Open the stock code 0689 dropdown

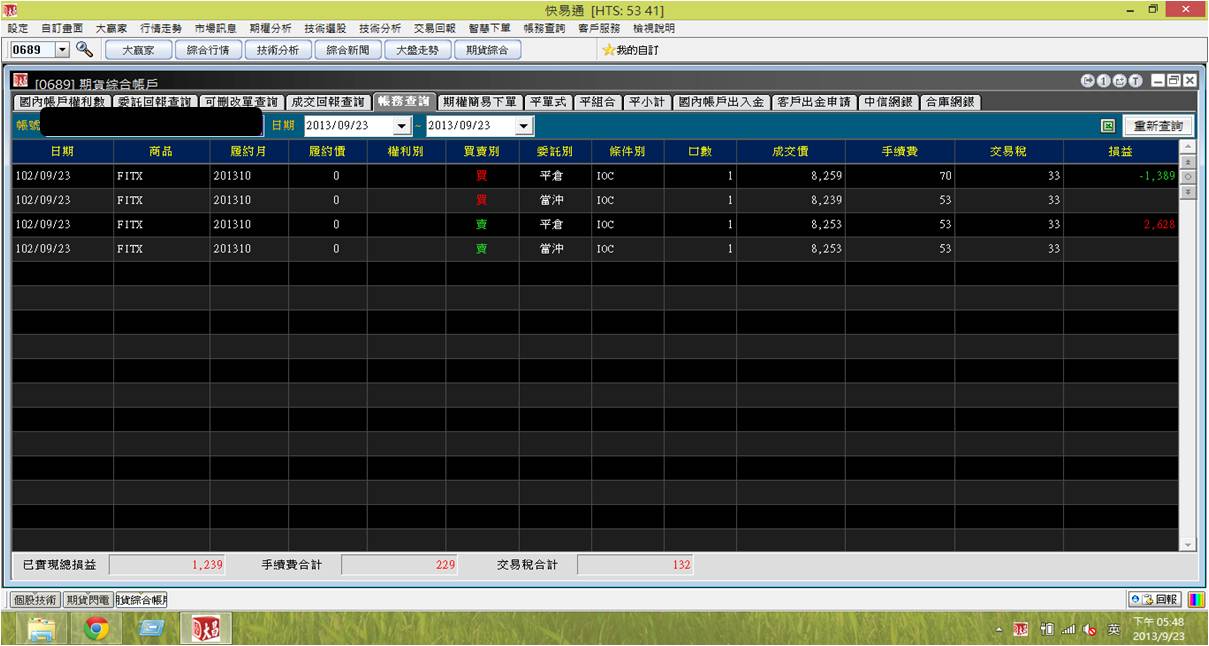(x=62, y=49)
